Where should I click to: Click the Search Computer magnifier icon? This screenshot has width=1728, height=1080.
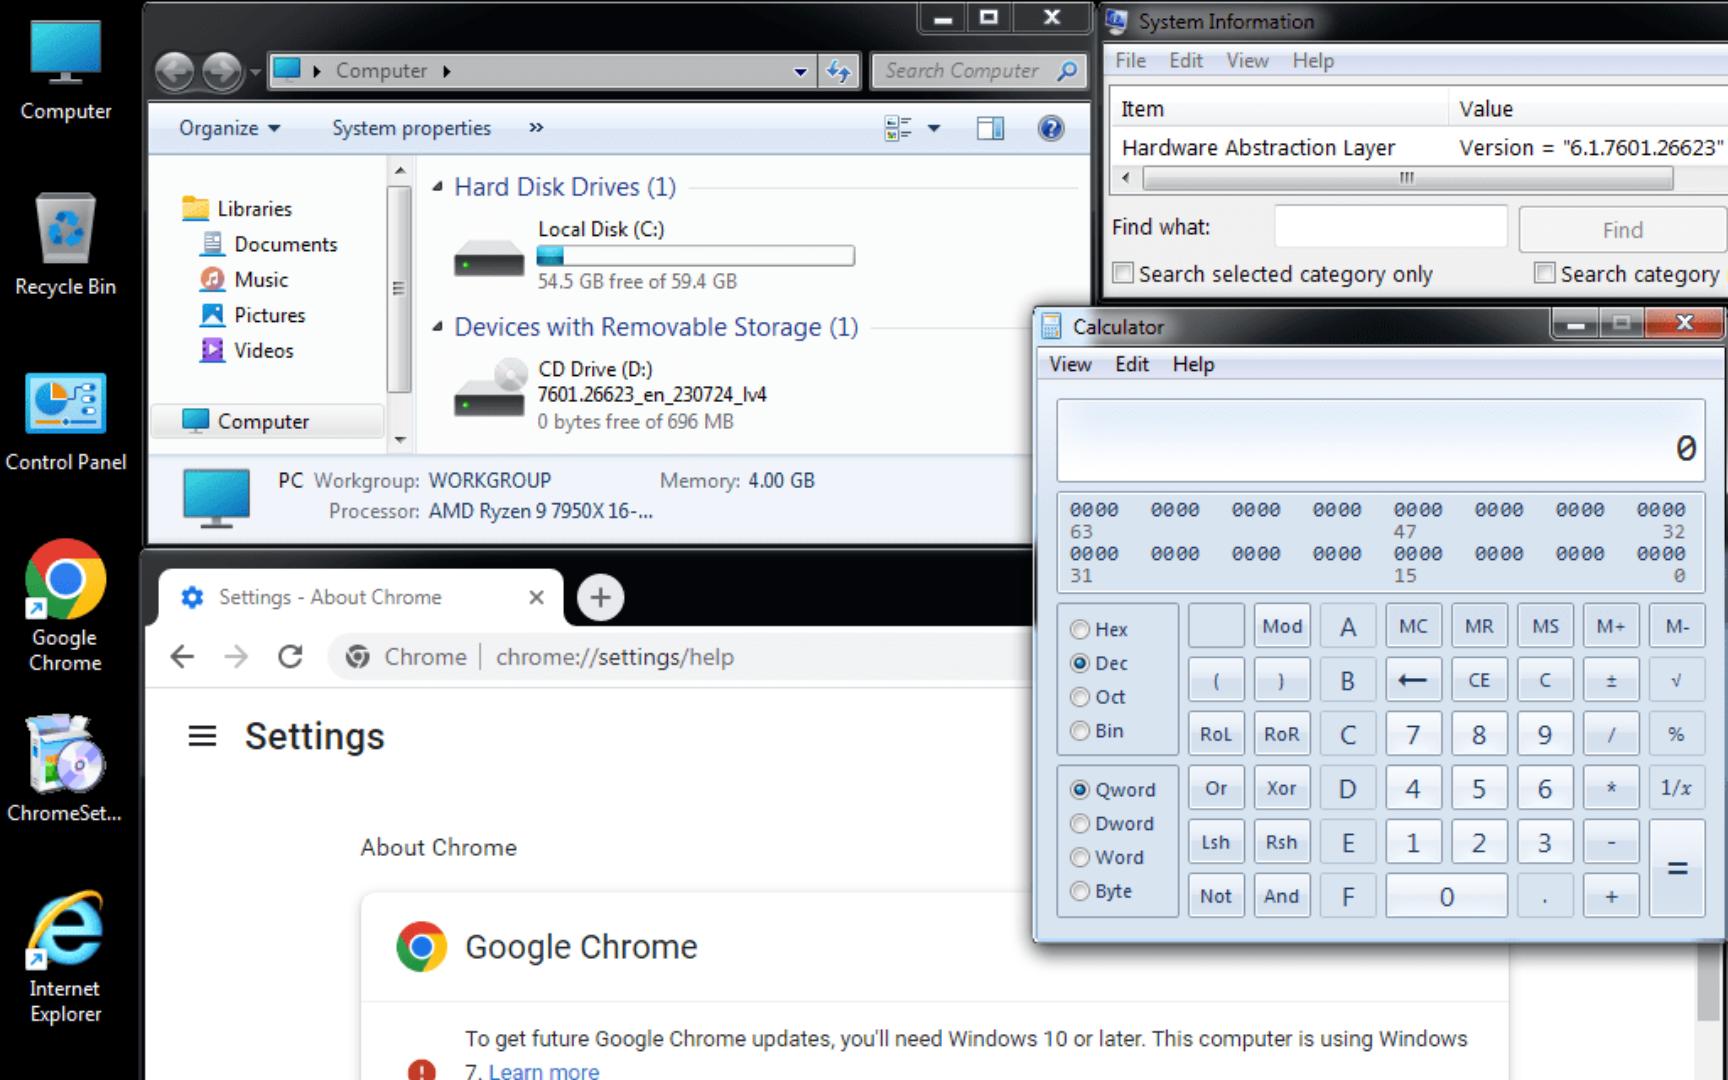pyautogui.click(x=1068, y=71)
